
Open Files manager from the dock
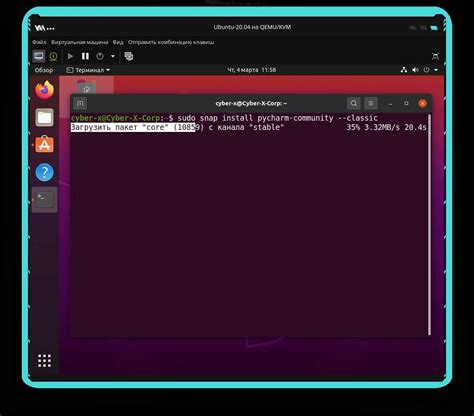click(x=45, y=117)
